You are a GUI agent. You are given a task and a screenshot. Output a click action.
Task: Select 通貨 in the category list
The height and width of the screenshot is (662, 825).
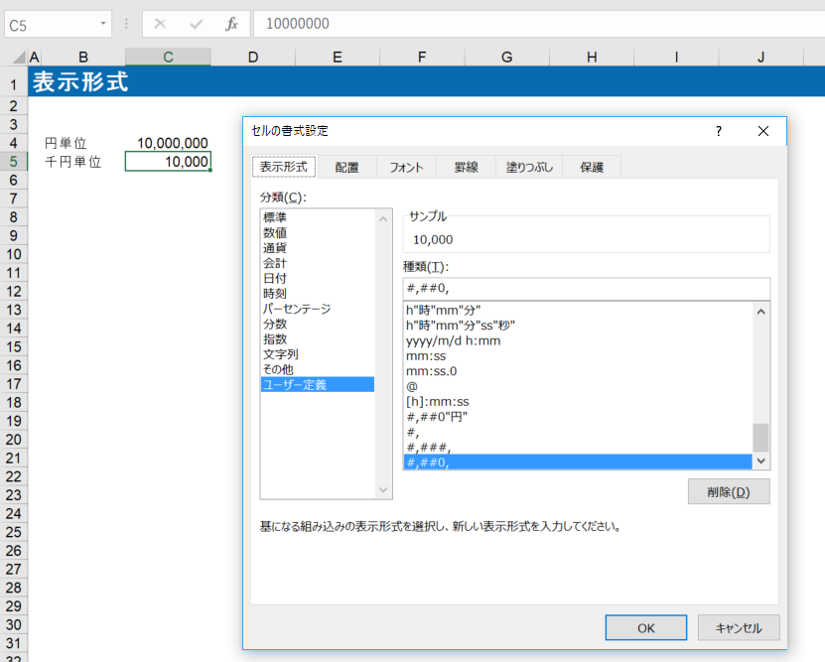tap(276, 248)
